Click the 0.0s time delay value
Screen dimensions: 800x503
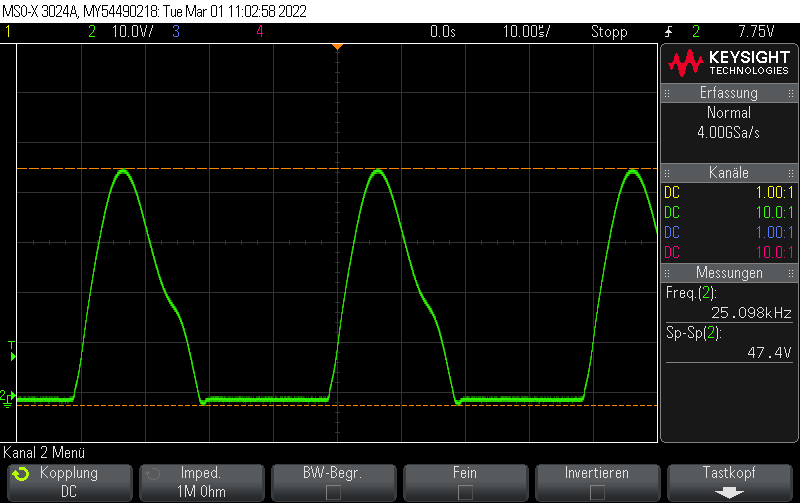pyautogui.click(x=443, y=32)
